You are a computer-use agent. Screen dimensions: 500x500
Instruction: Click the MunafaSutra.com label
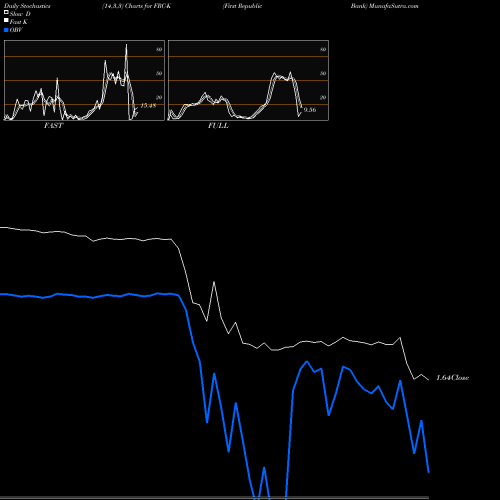pos(394,6)
